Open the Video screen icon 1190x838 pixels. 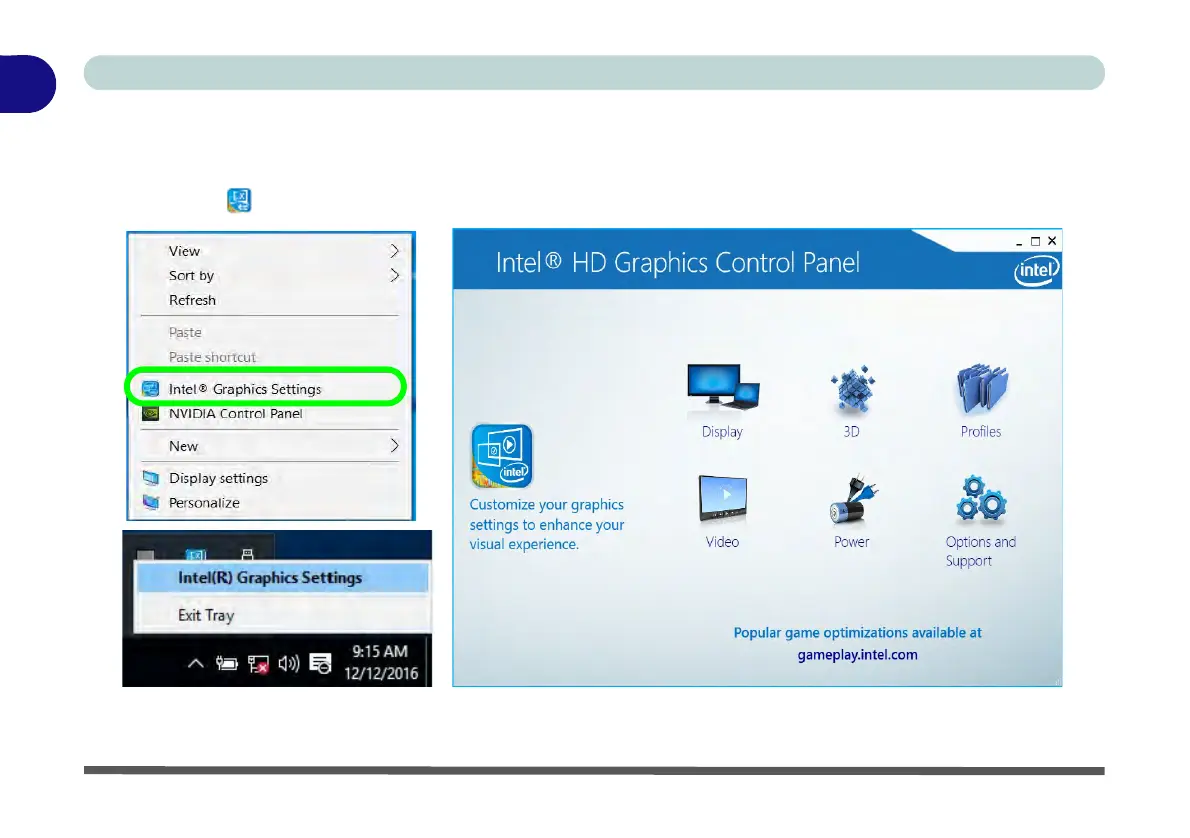tap(722, 499)
